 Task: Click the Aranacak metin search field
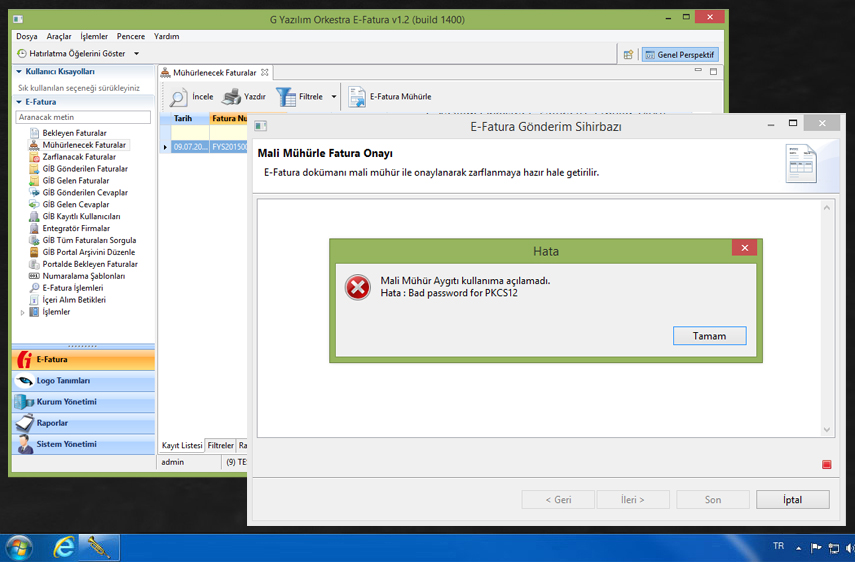click(x=83, y=117)
